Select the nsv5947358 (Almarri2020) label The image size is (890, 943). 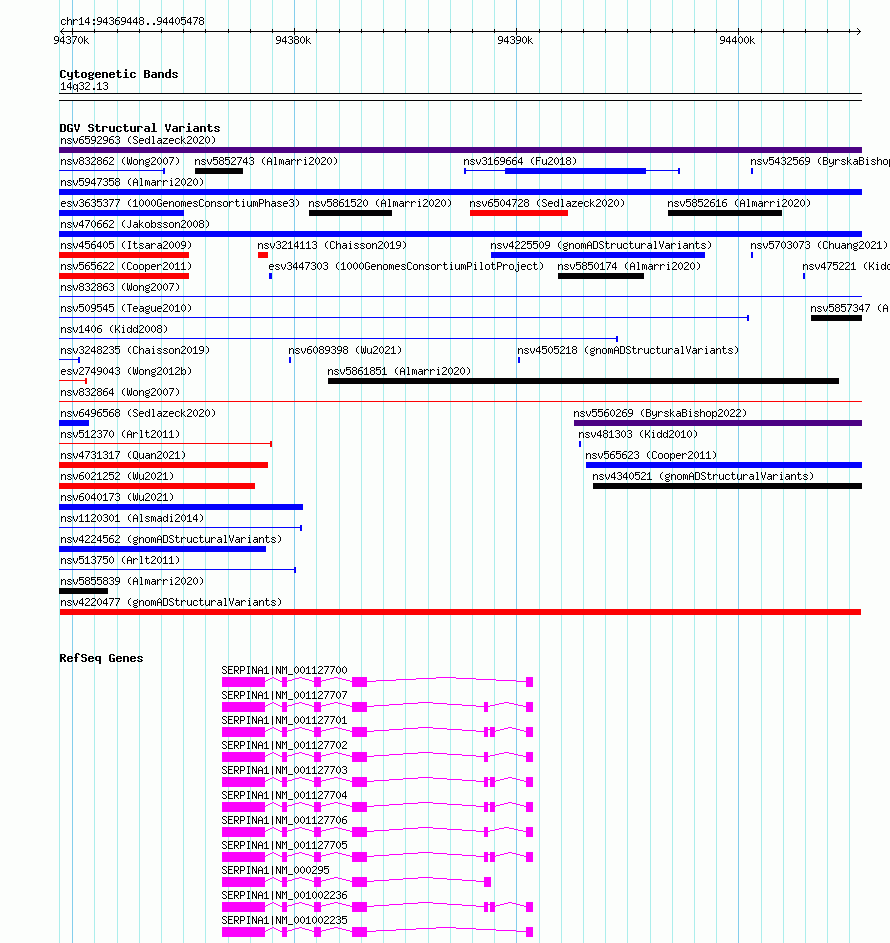coord(132,182)
